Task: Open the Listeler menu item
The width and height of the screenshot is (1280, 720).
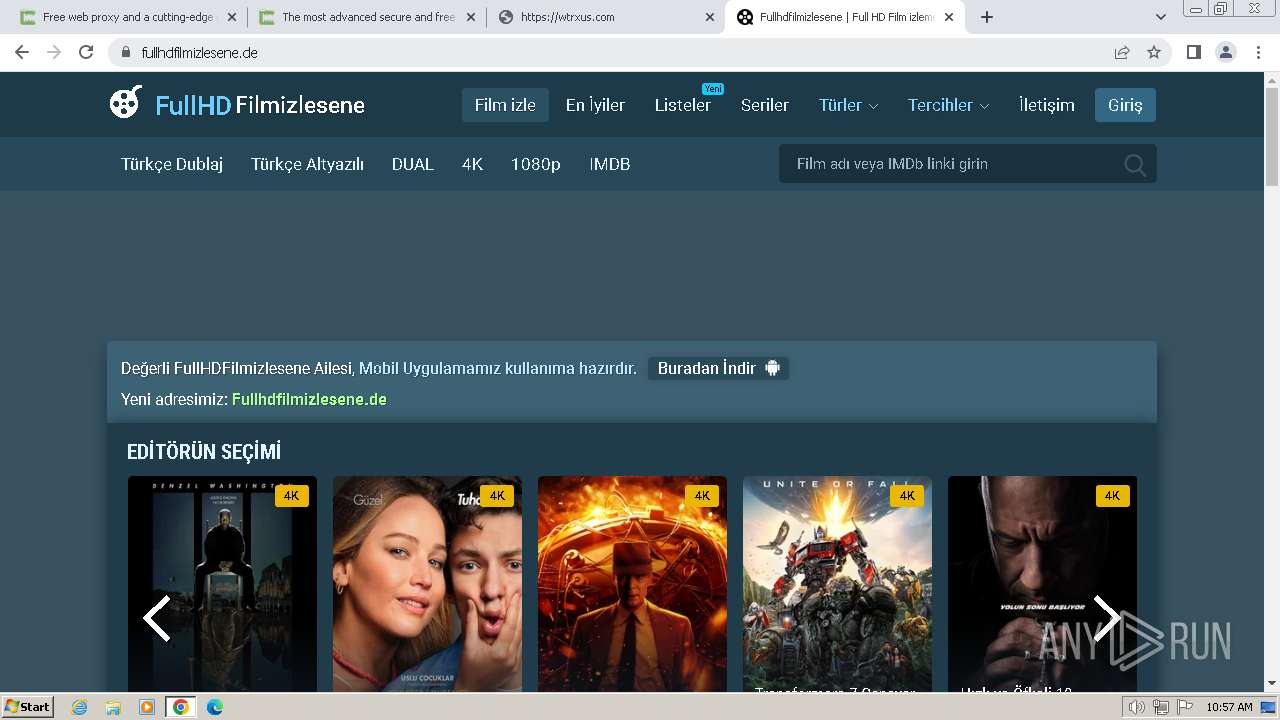Action: click(683, 105)
